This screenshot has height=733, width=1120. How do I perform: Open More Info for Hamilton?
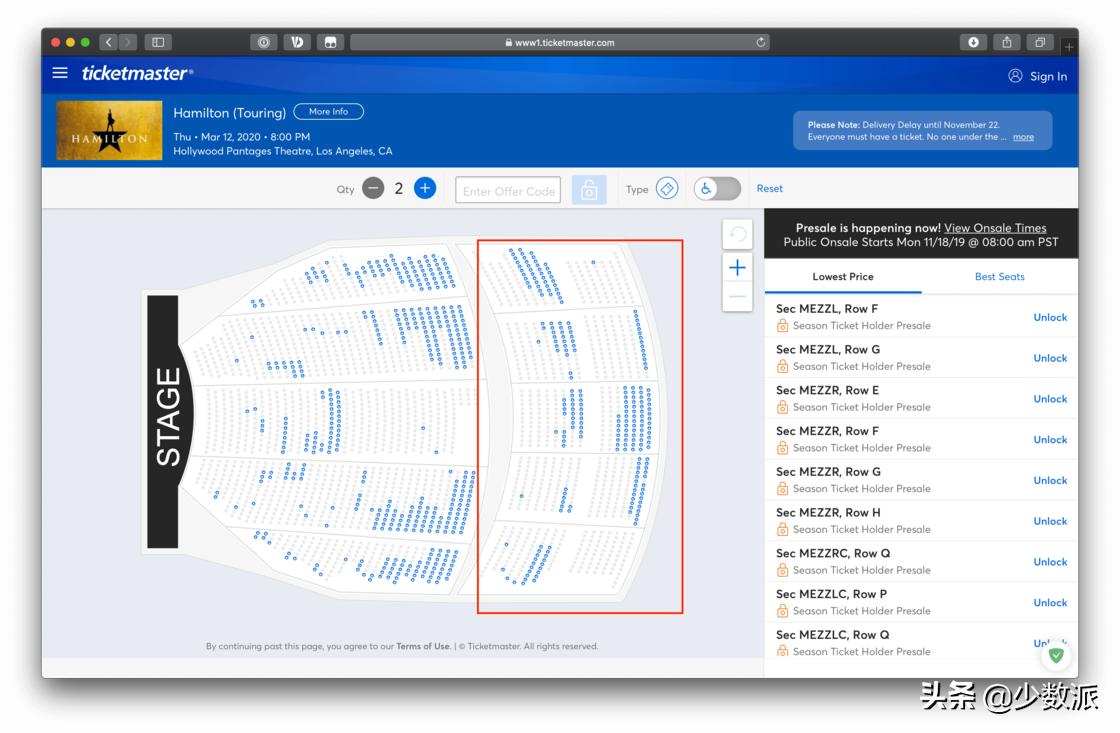pos(329,111)
